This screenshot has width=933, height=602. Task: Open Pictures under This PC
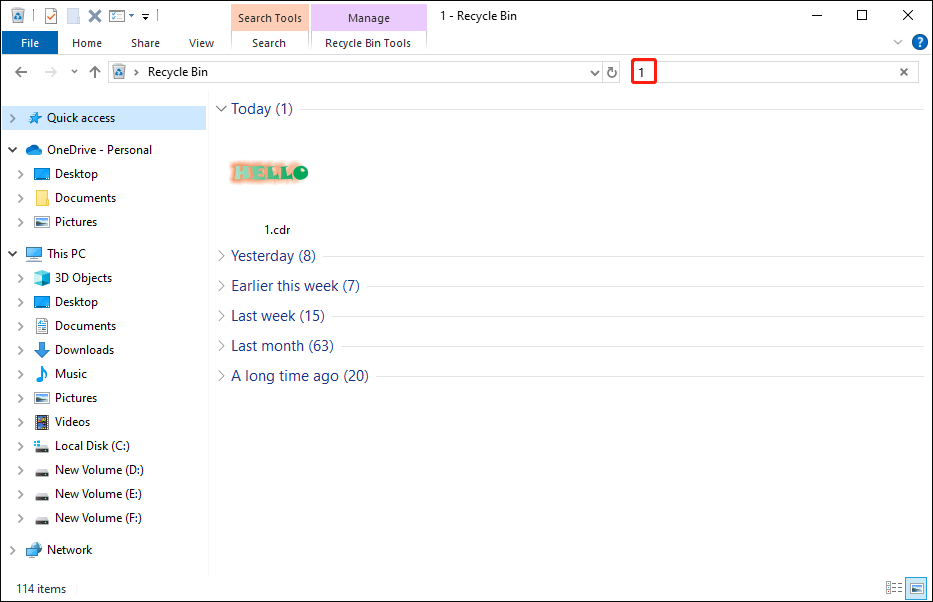coord(76,398)
